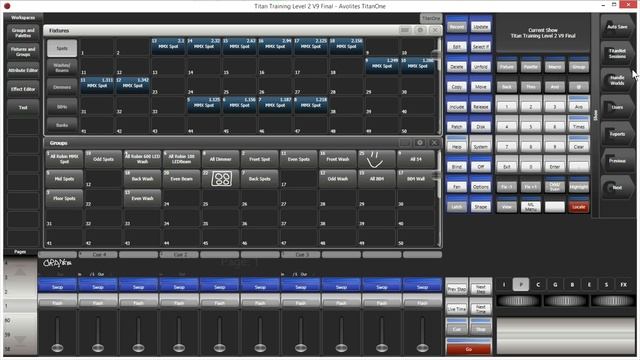
Task: Select the All Dimmer group
Action: [221, 159]
